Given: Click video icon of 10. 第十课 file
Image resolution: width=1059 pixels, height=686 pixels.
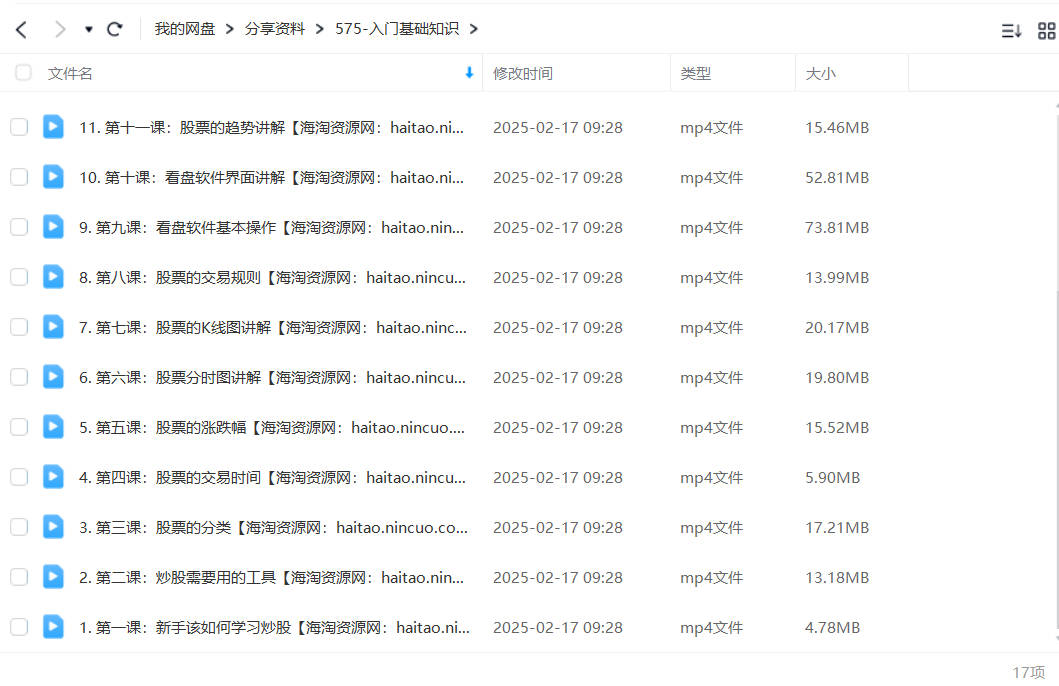Looking at the screenshot, I should point(53,176).
